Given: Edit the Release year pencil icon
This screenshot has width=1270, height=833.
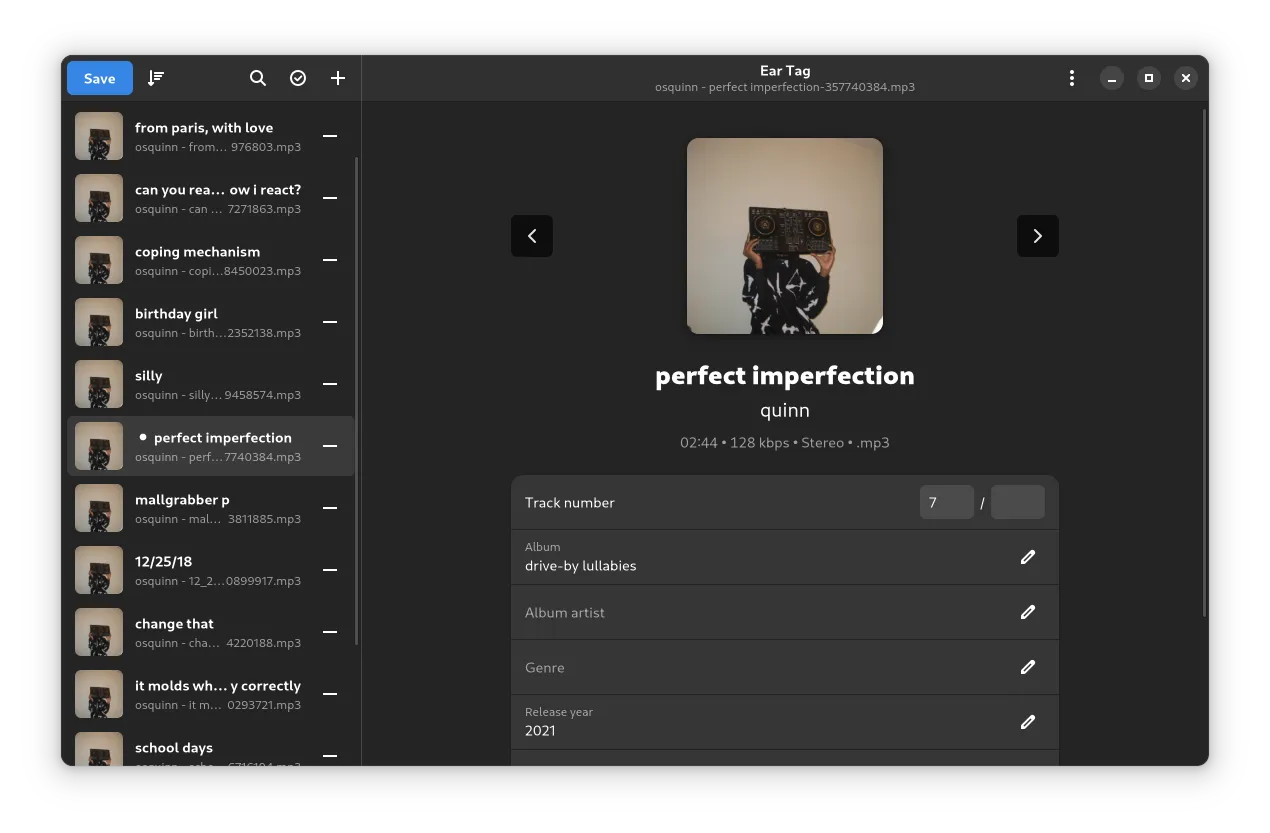Looking at the screenshot, I should (x=1027, y=722).
